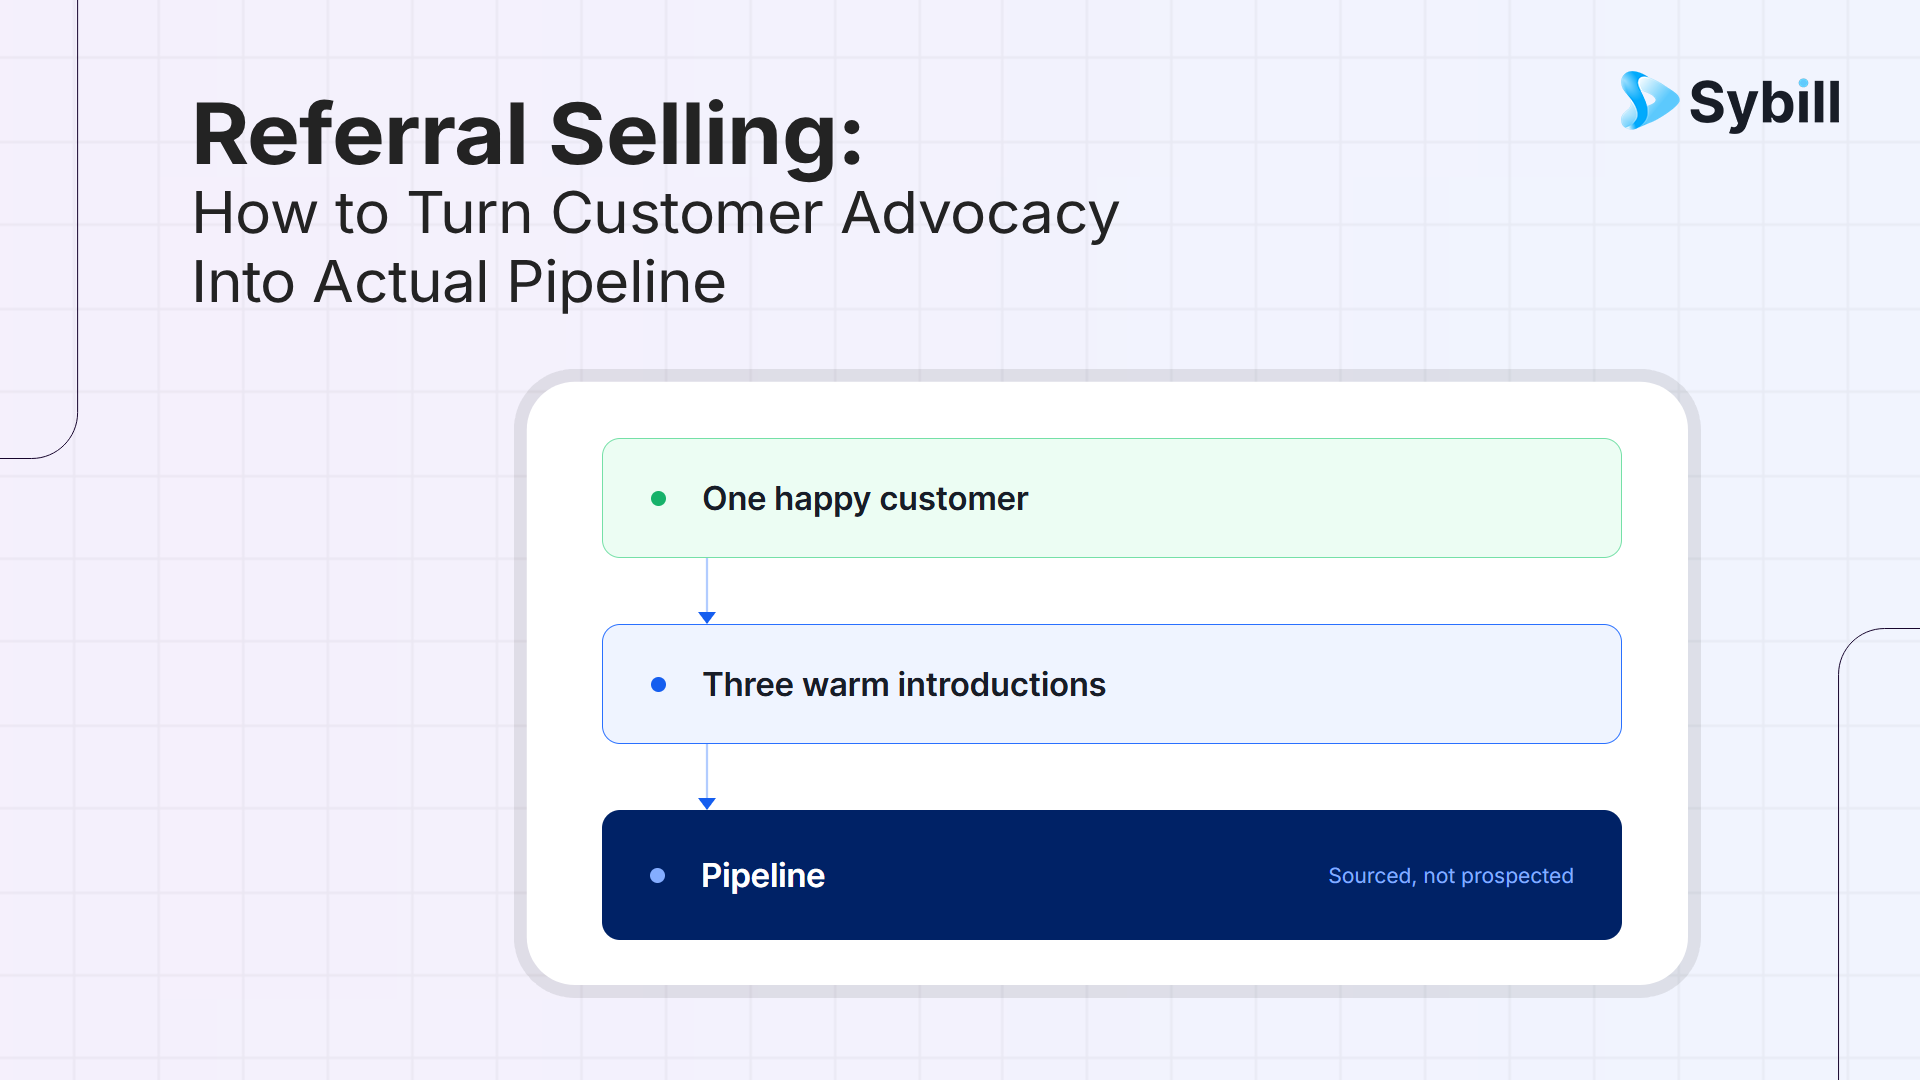Click the arrowhead pointing to the Pipeline box

coord(707,804)
